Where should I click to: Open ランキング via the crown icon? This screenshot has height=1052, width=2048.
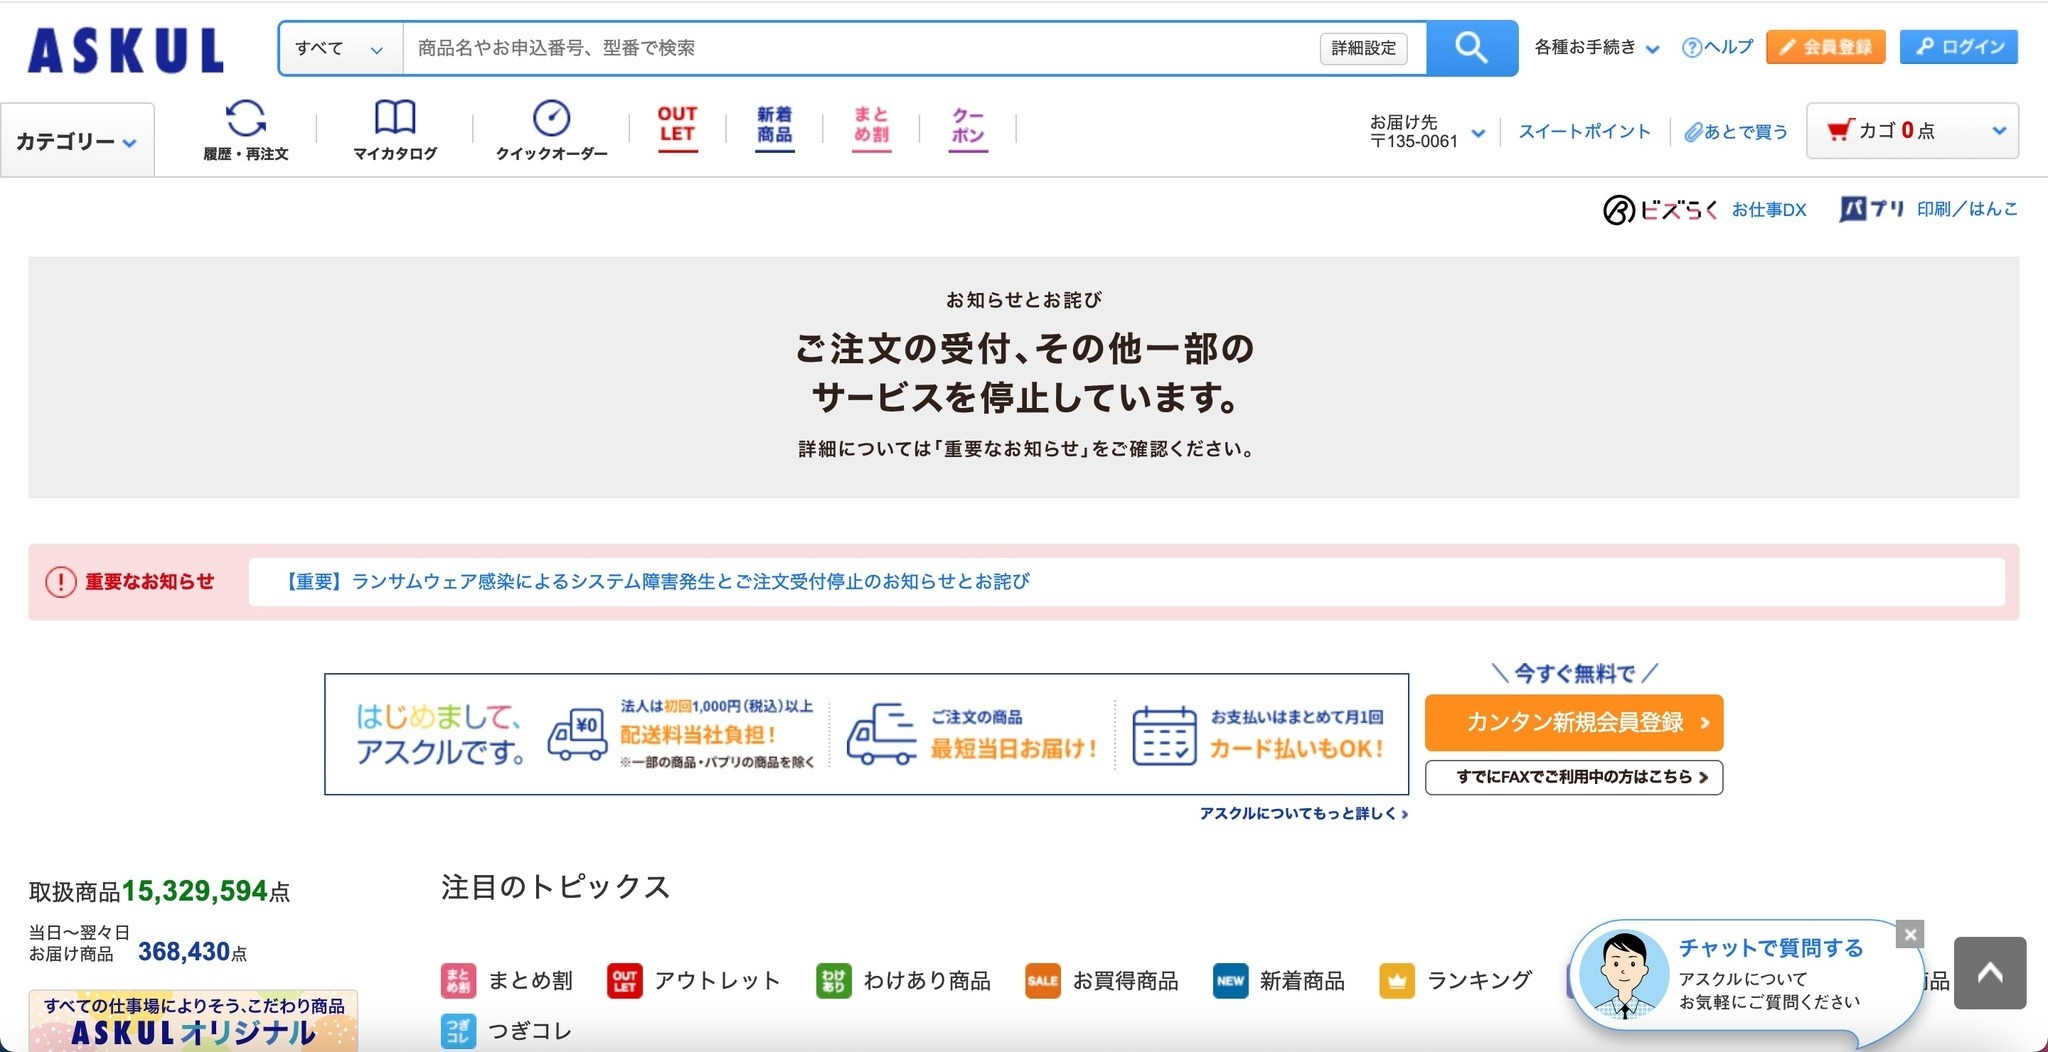(x=1396, y=981)
